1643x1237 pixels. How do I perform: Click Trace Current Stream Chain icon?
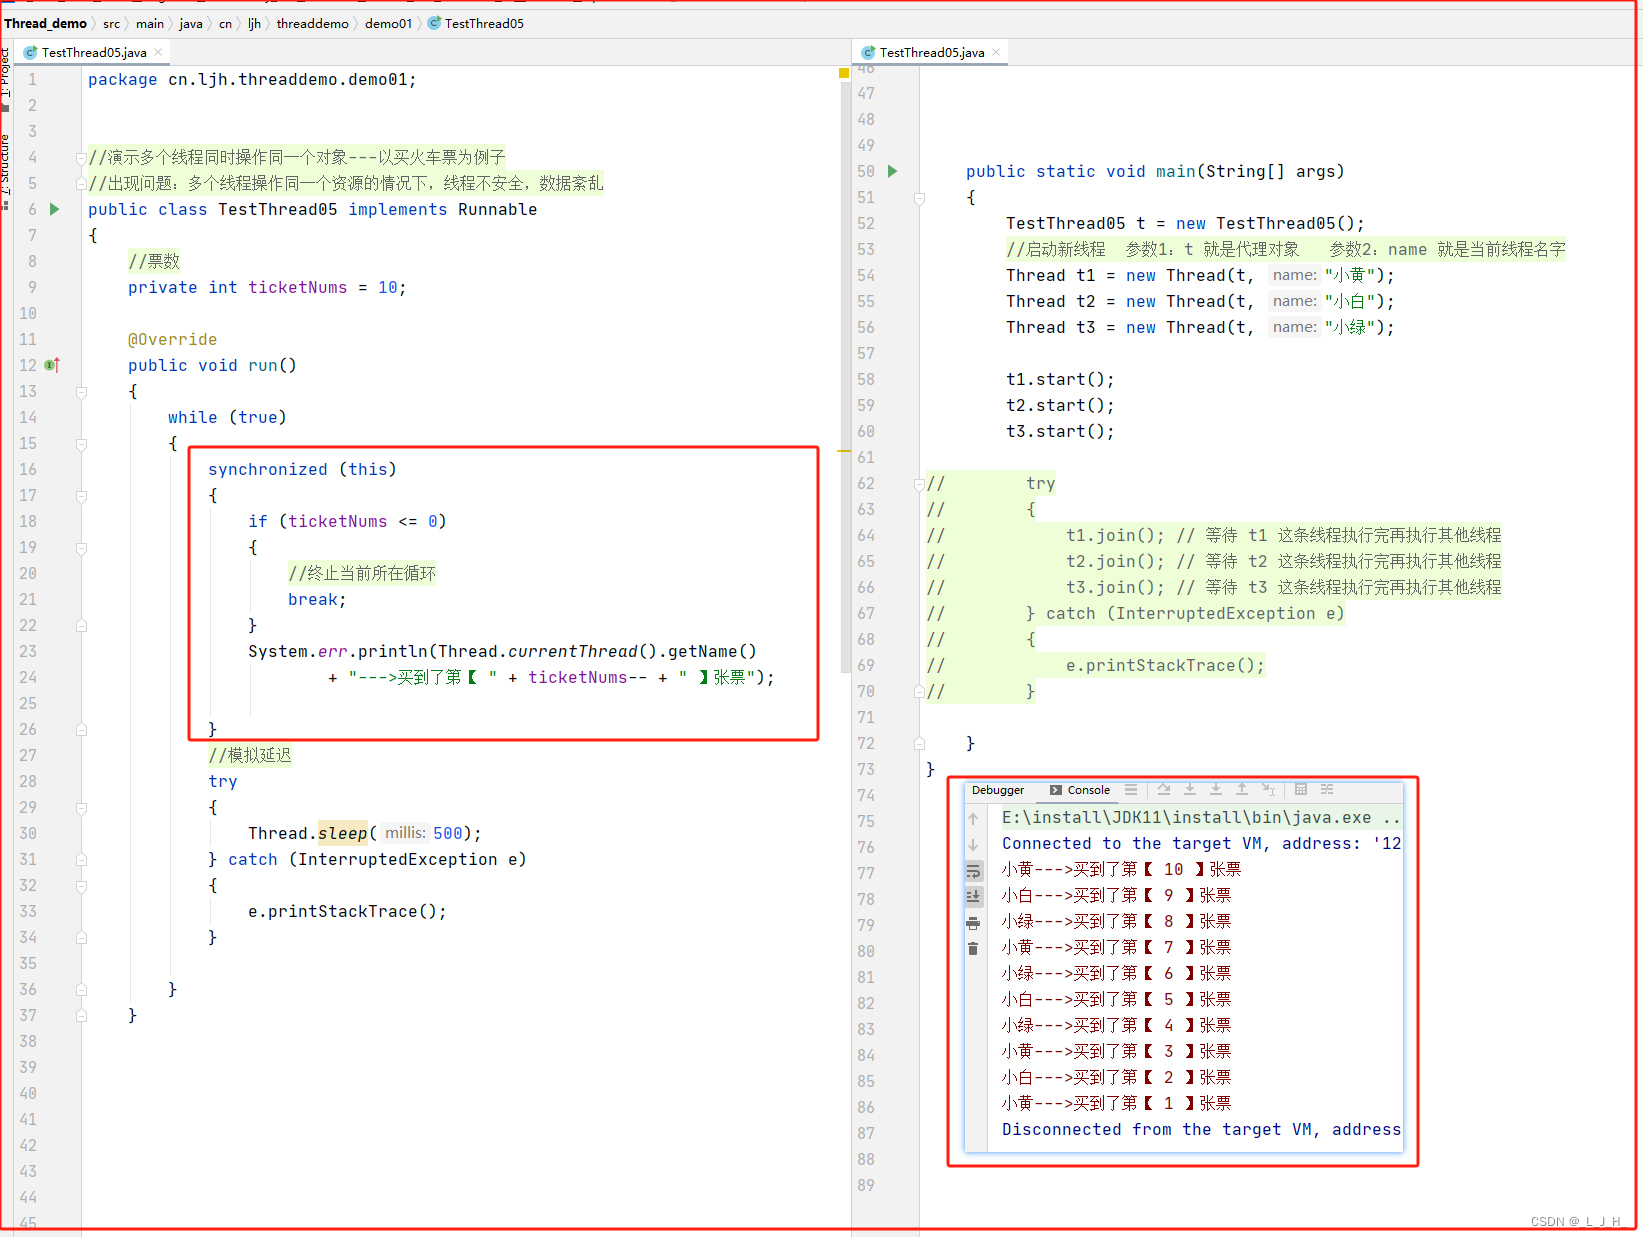(x=1327, y=790)
